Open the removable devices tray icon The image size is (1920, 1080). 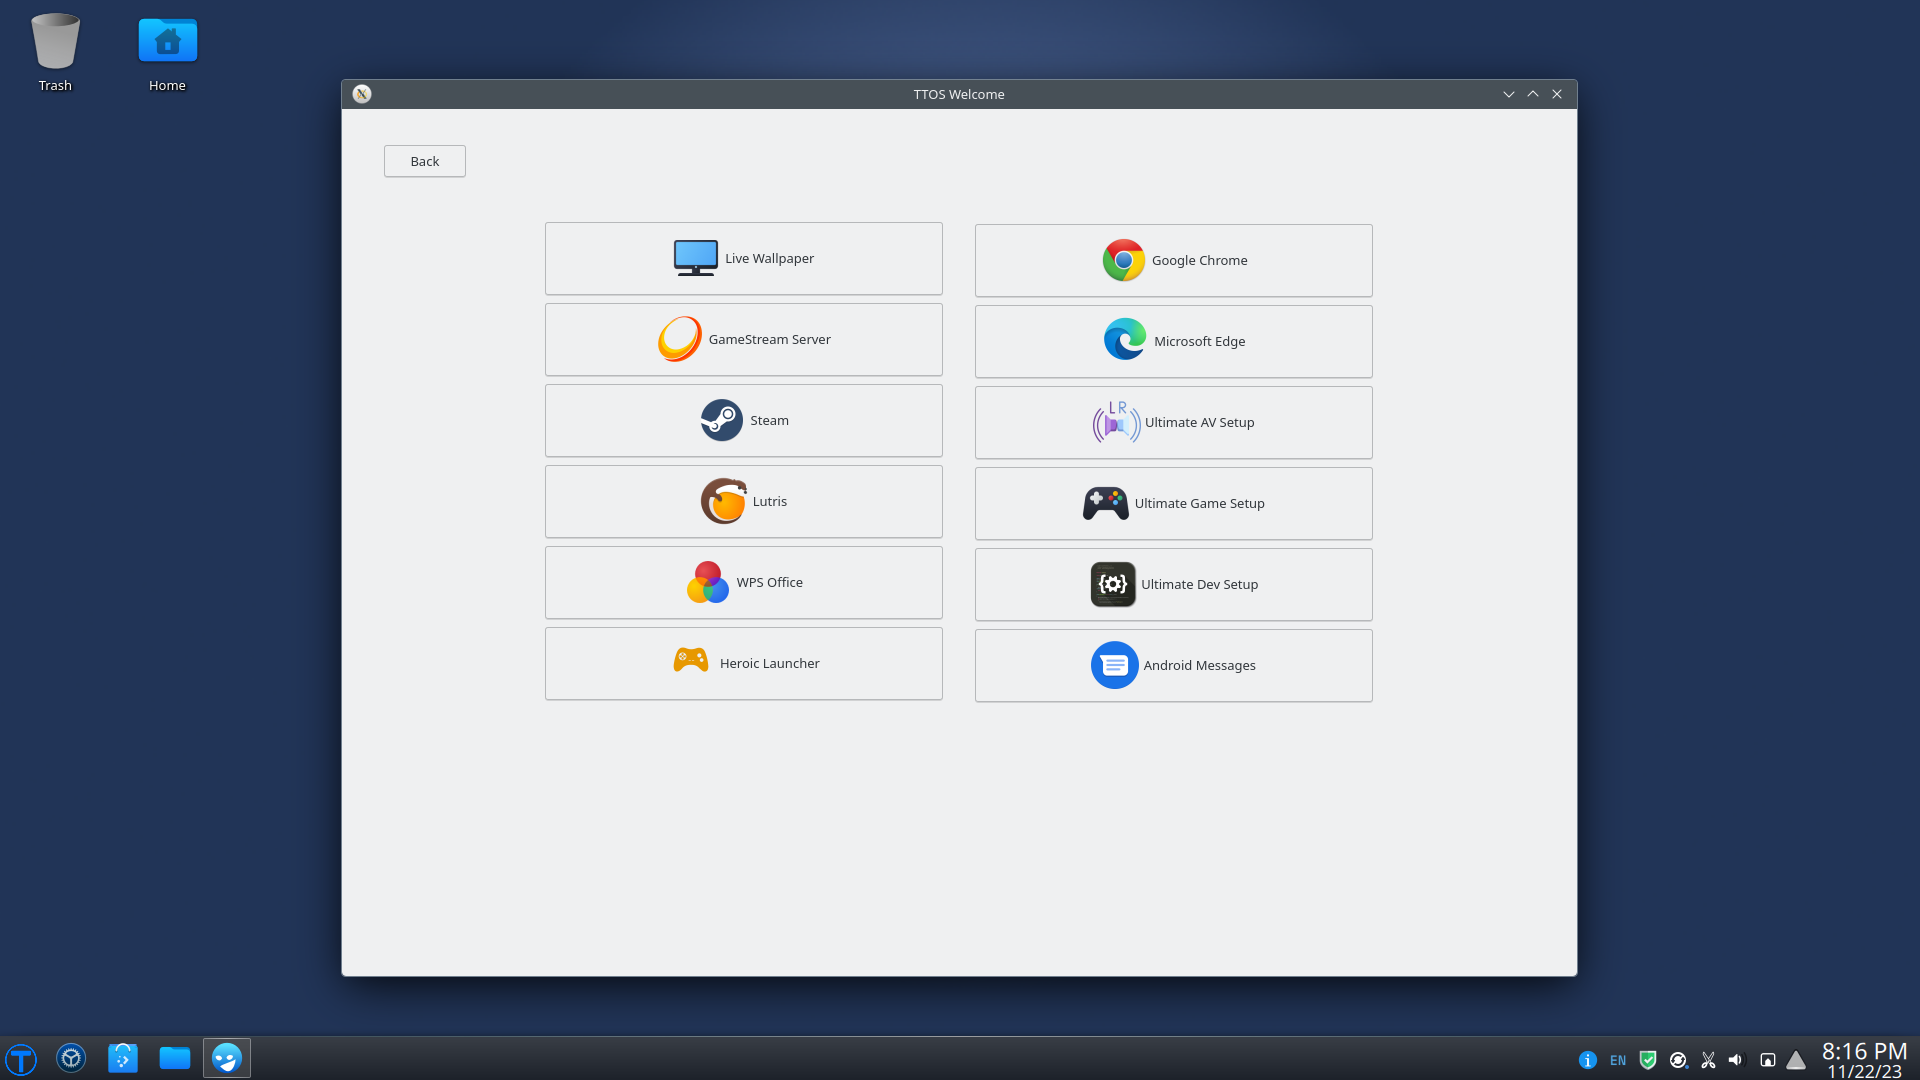point(1768,1060)
